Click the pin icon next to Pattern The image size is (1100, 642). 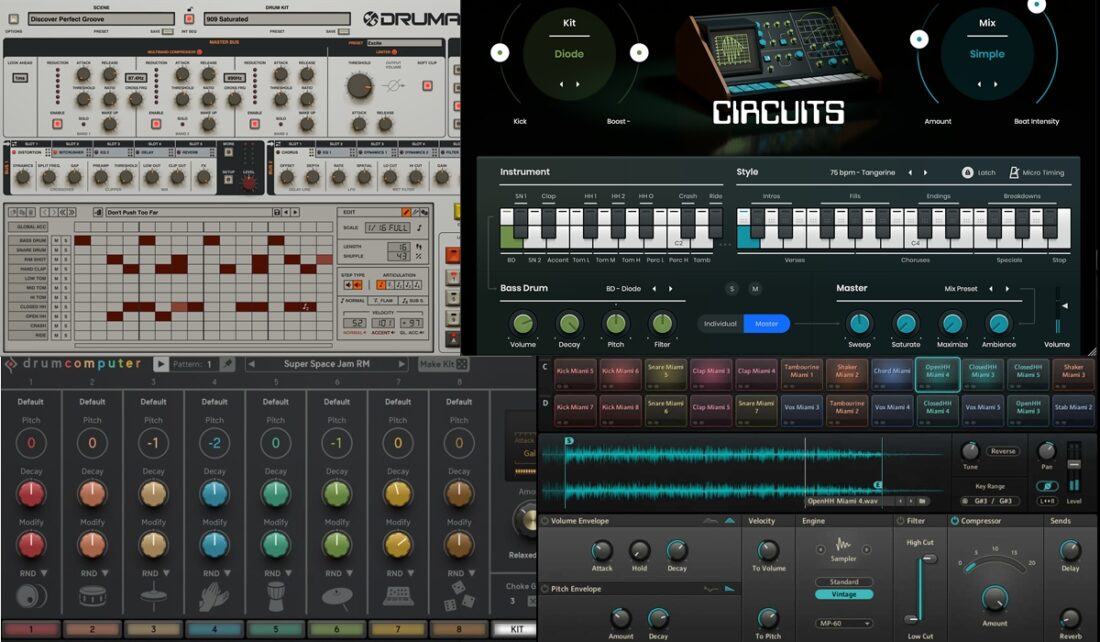tap(227, 364)
